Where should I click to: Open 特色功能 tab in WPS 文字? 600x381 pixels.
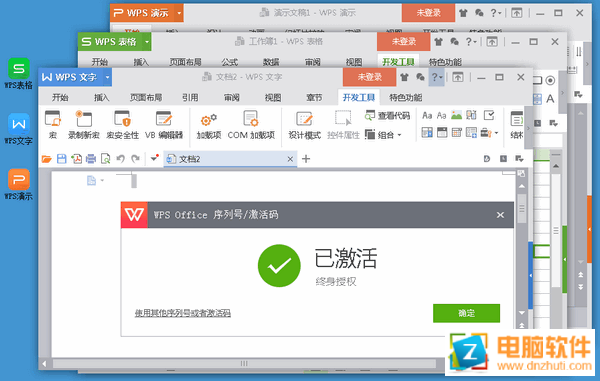point(406,98)
